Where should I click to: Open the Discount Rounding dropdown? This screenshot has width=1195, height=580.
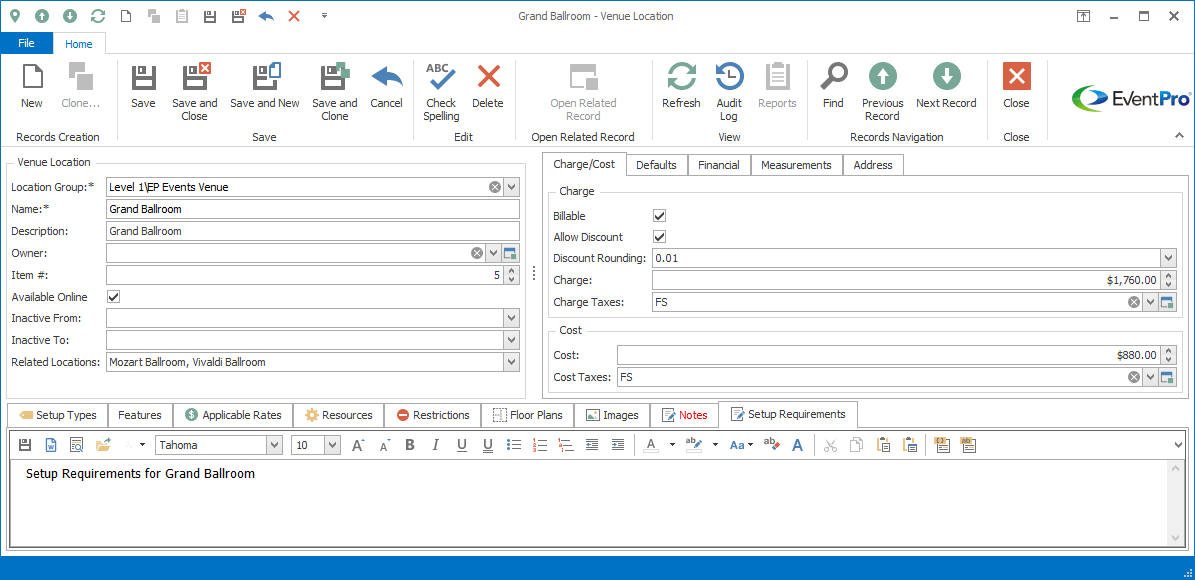(x=1168, y=258)
